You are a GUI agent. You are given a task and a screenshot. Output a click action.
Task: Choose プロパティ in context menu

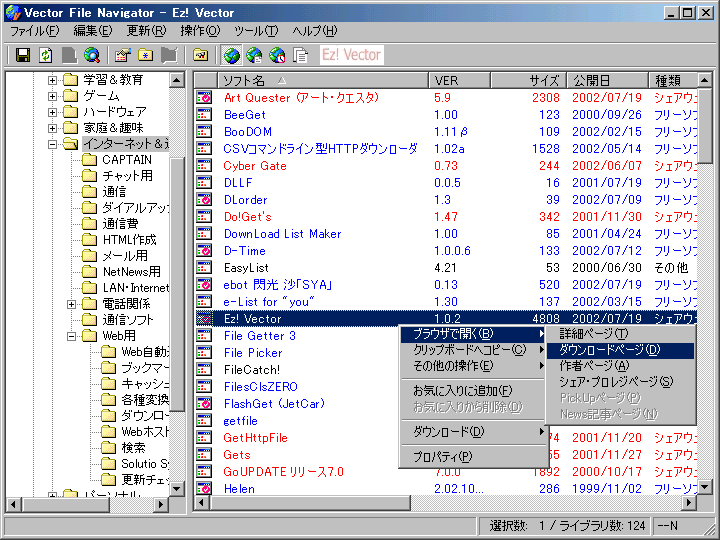[474, 456]
